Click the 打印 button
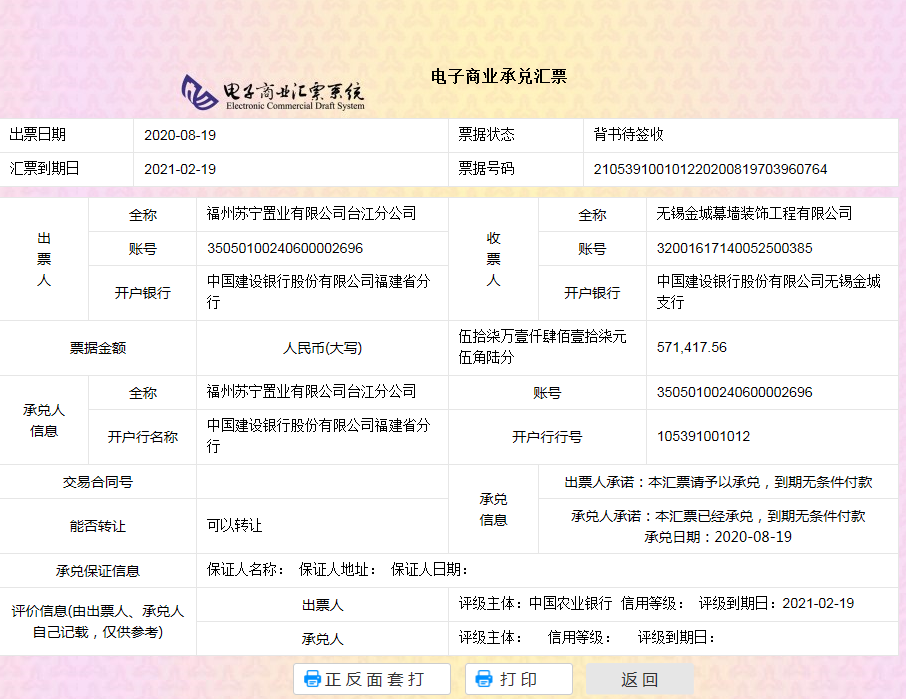This screenshot has width=906, height=699. pos(518,679)
